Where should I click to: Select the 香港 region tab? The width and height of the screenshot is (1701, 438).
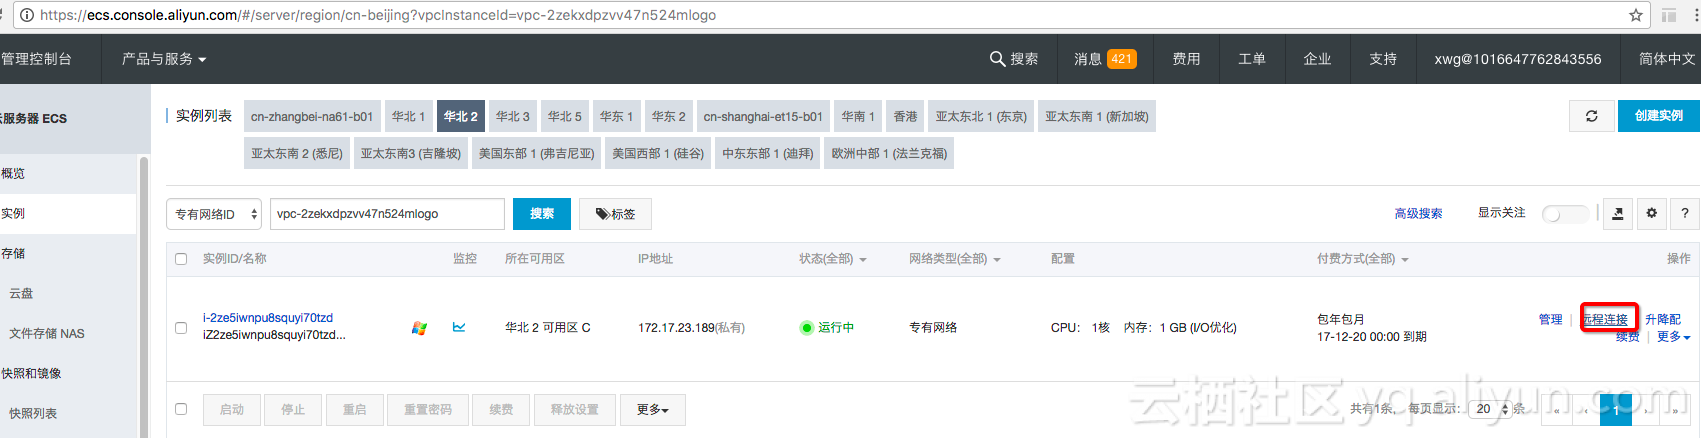tap(906, 116)
